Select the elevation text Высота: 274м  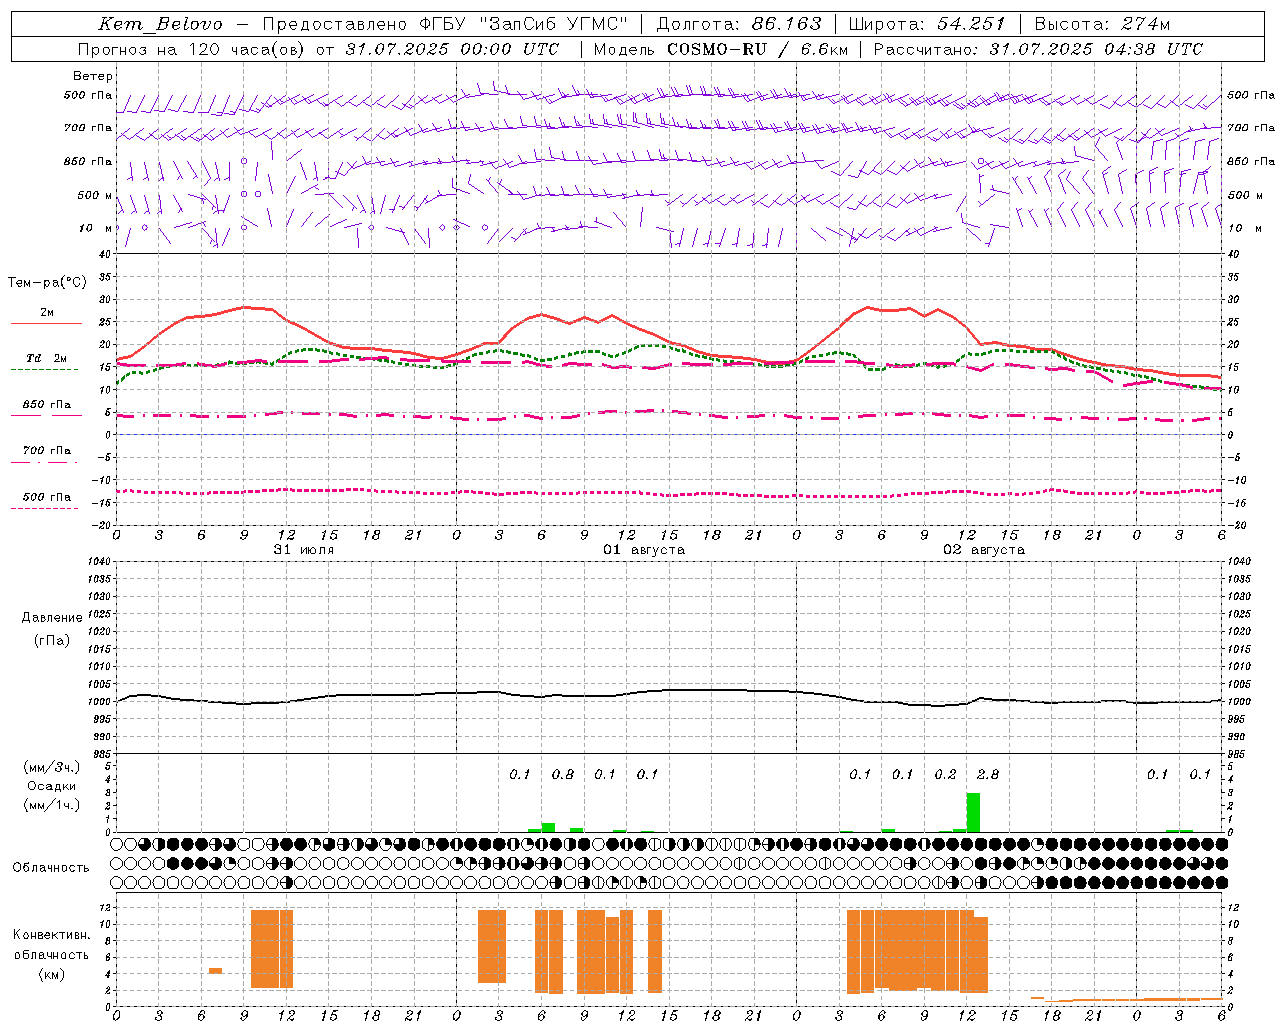[x=1102, y=24]
